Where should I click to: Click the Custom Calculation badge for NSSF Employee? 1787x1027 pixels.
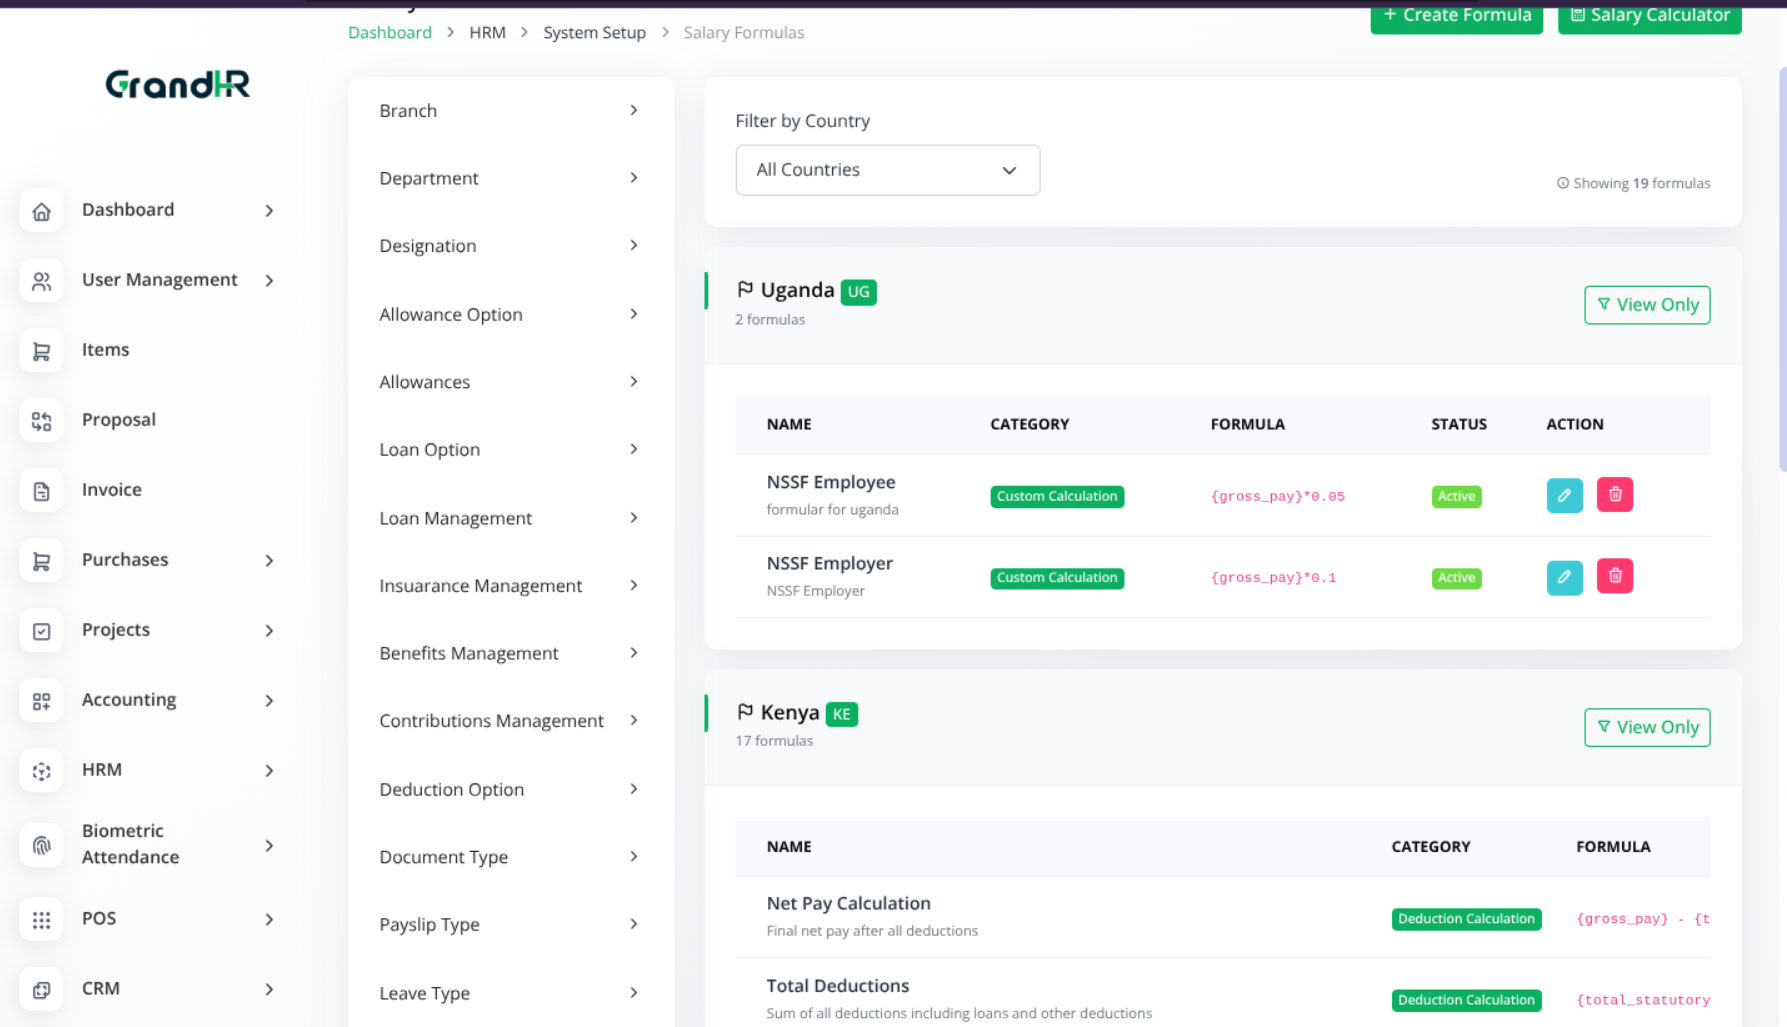(x=1057, y=495)
